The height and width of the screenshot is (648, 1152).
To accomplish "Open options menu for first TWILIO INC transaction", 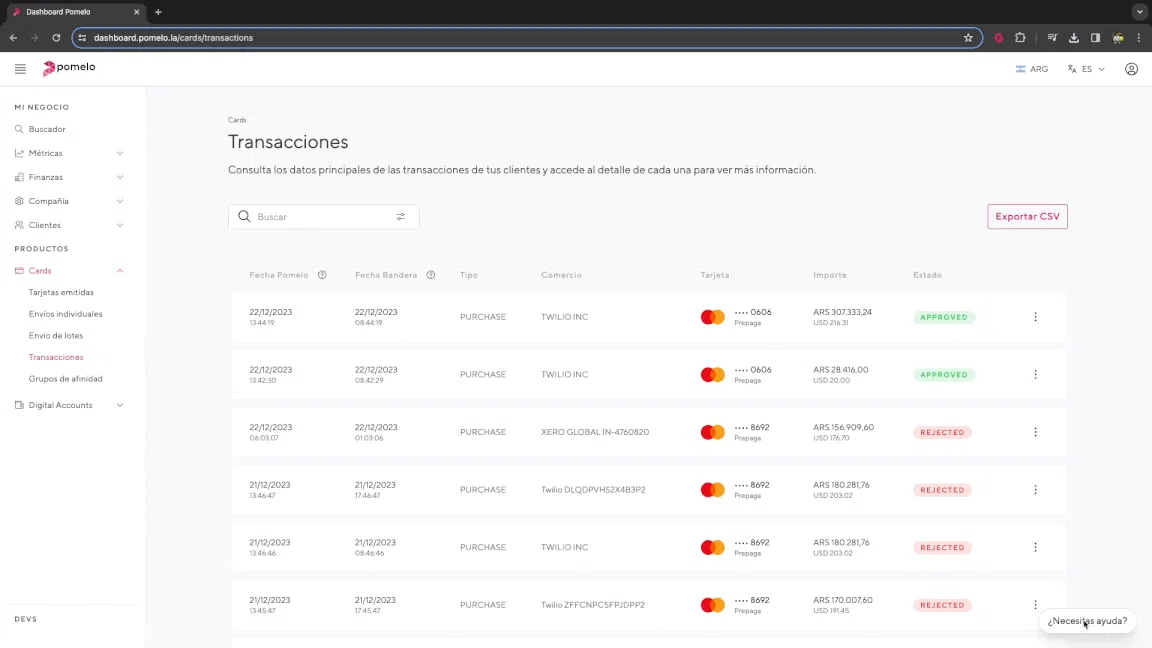I will [1035, 317].
